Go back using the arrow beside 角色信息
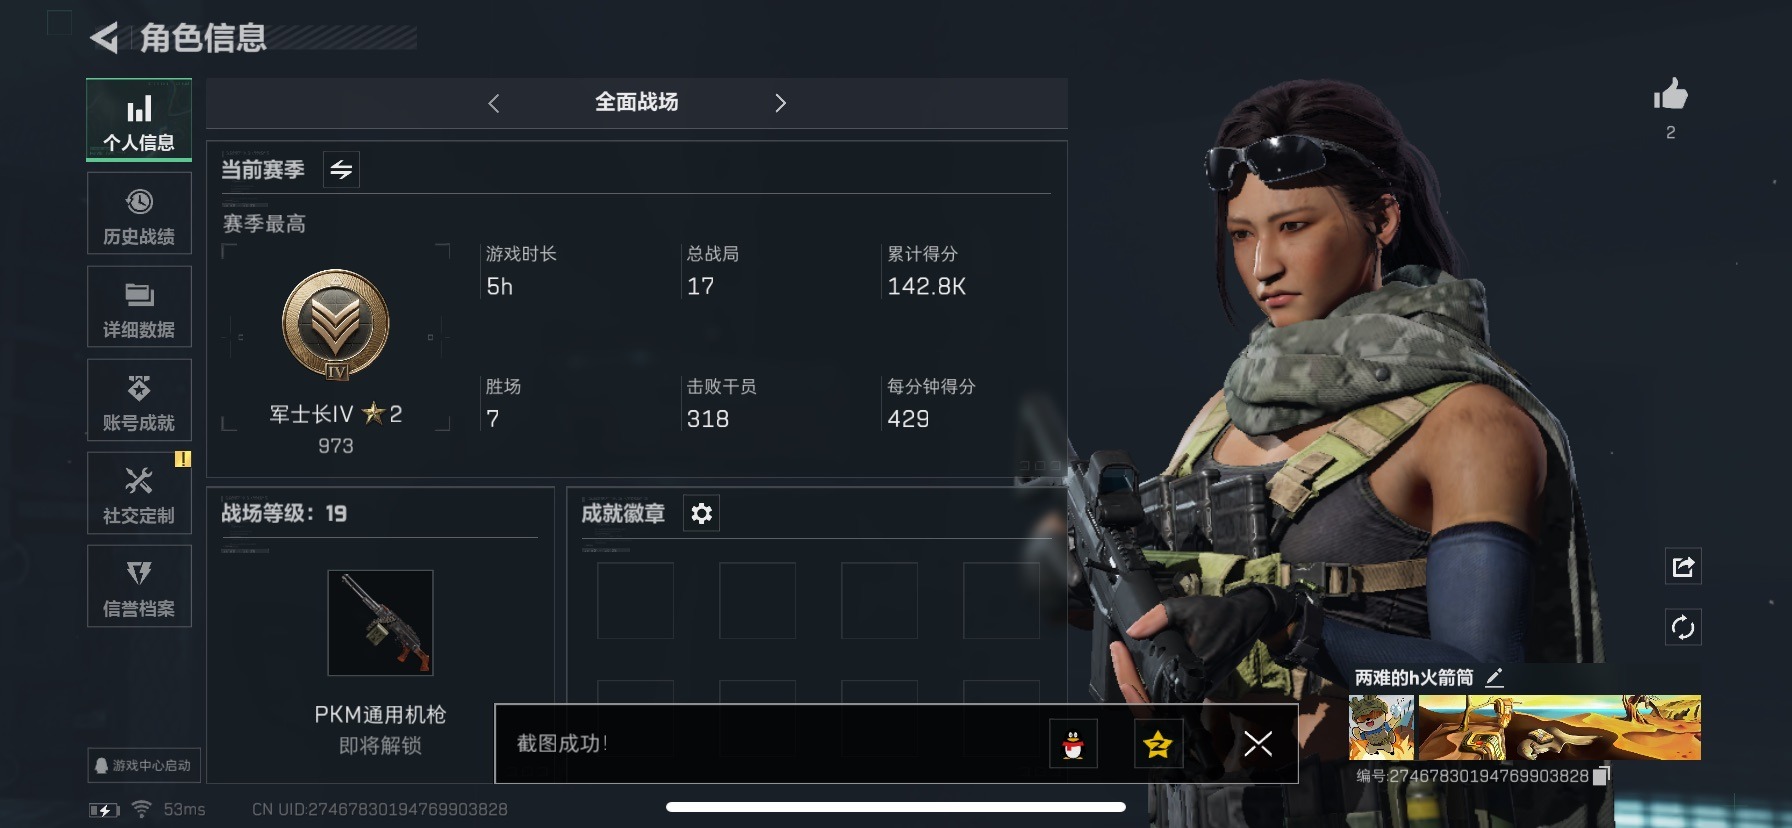 coord(104,38)
